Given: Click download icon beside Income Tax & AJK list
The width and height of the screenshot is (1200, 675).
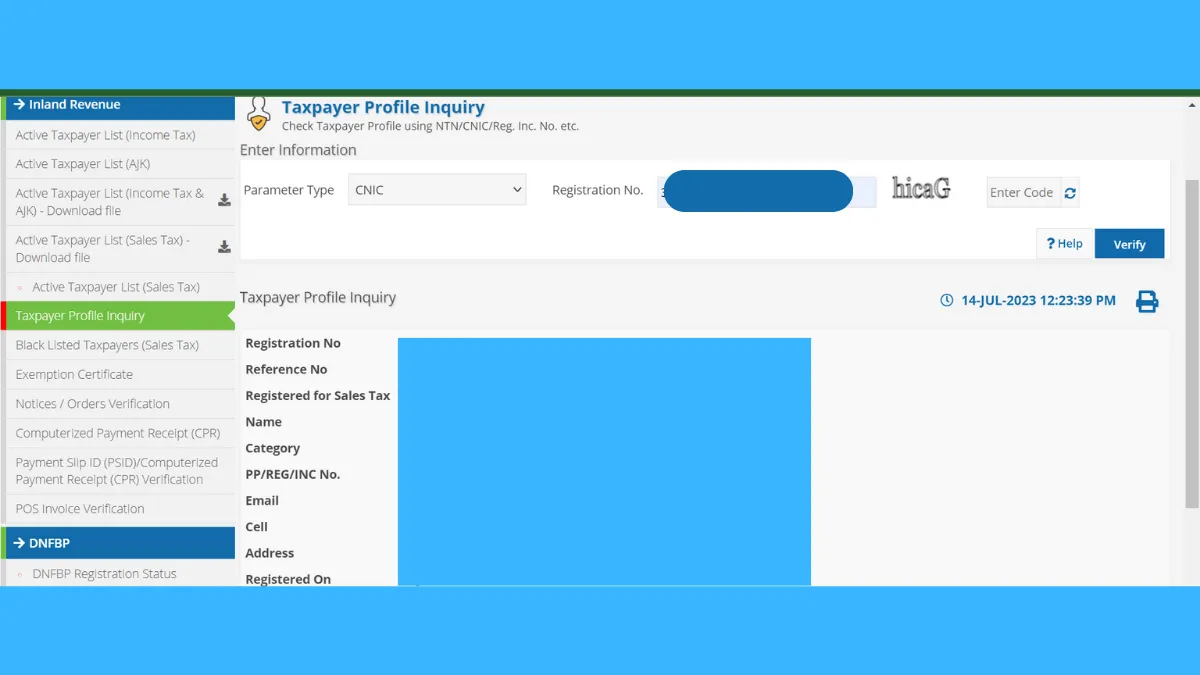Looking at the screenshot, I should [x=224, y=200].
